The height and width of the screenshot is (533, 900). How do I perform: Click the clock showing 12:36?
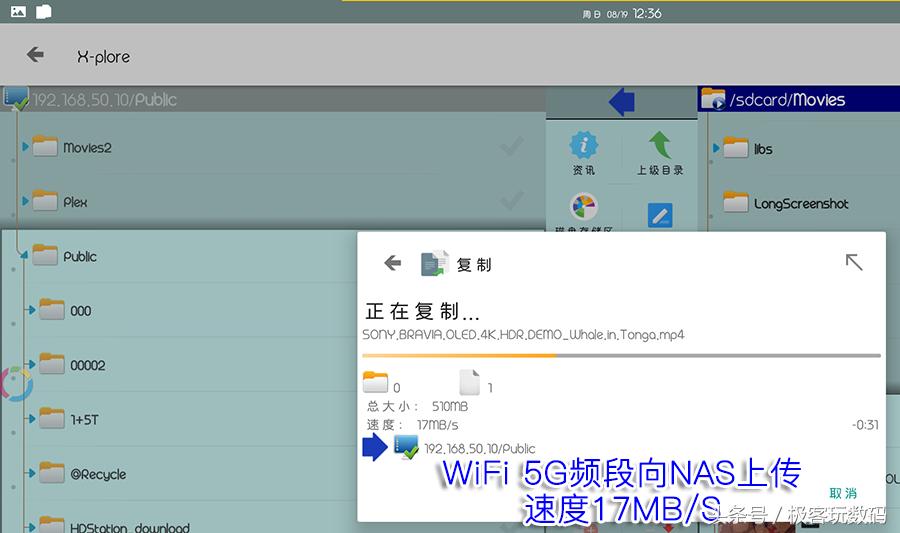(x=647, y=13)
